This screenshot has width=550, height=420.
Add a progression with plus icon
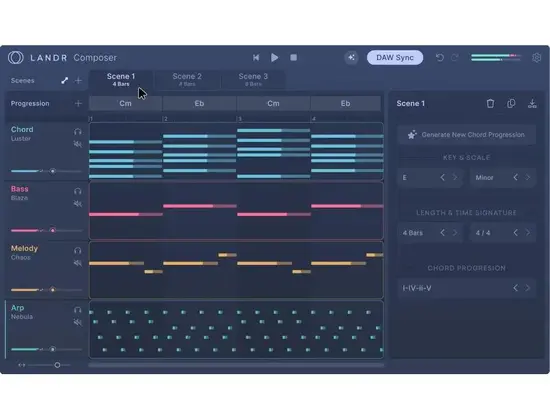(x=78, y=104)
